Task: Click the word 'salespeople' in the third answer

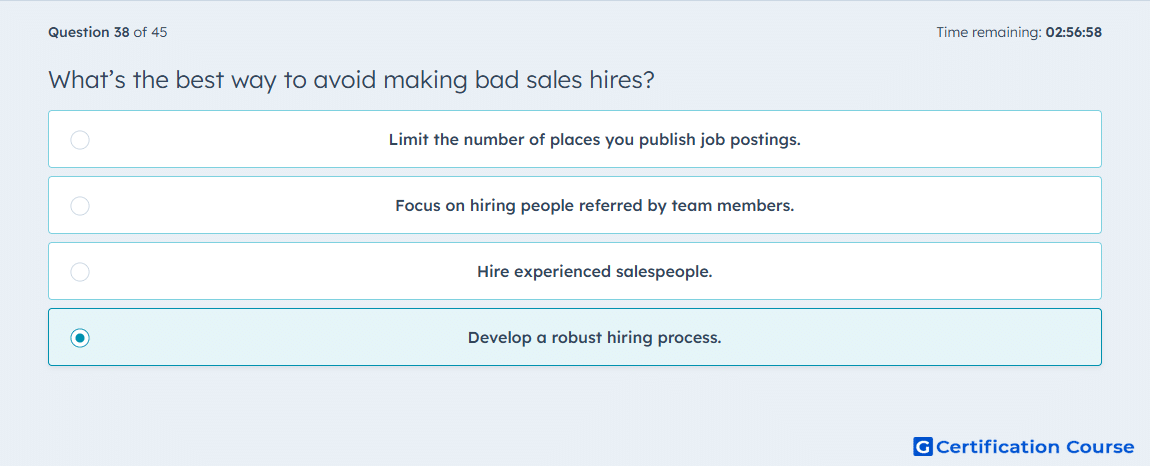Action: tap(662, 272)
